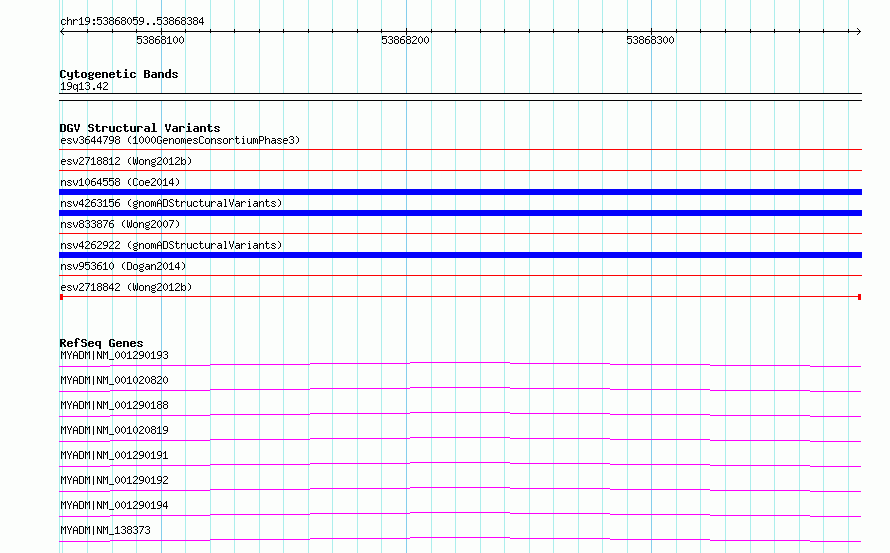Screen dimensions: 890x553
Task: Select transcript MYADM|NM_001290192
Action: pyautogui.click(x=114, y=480)
